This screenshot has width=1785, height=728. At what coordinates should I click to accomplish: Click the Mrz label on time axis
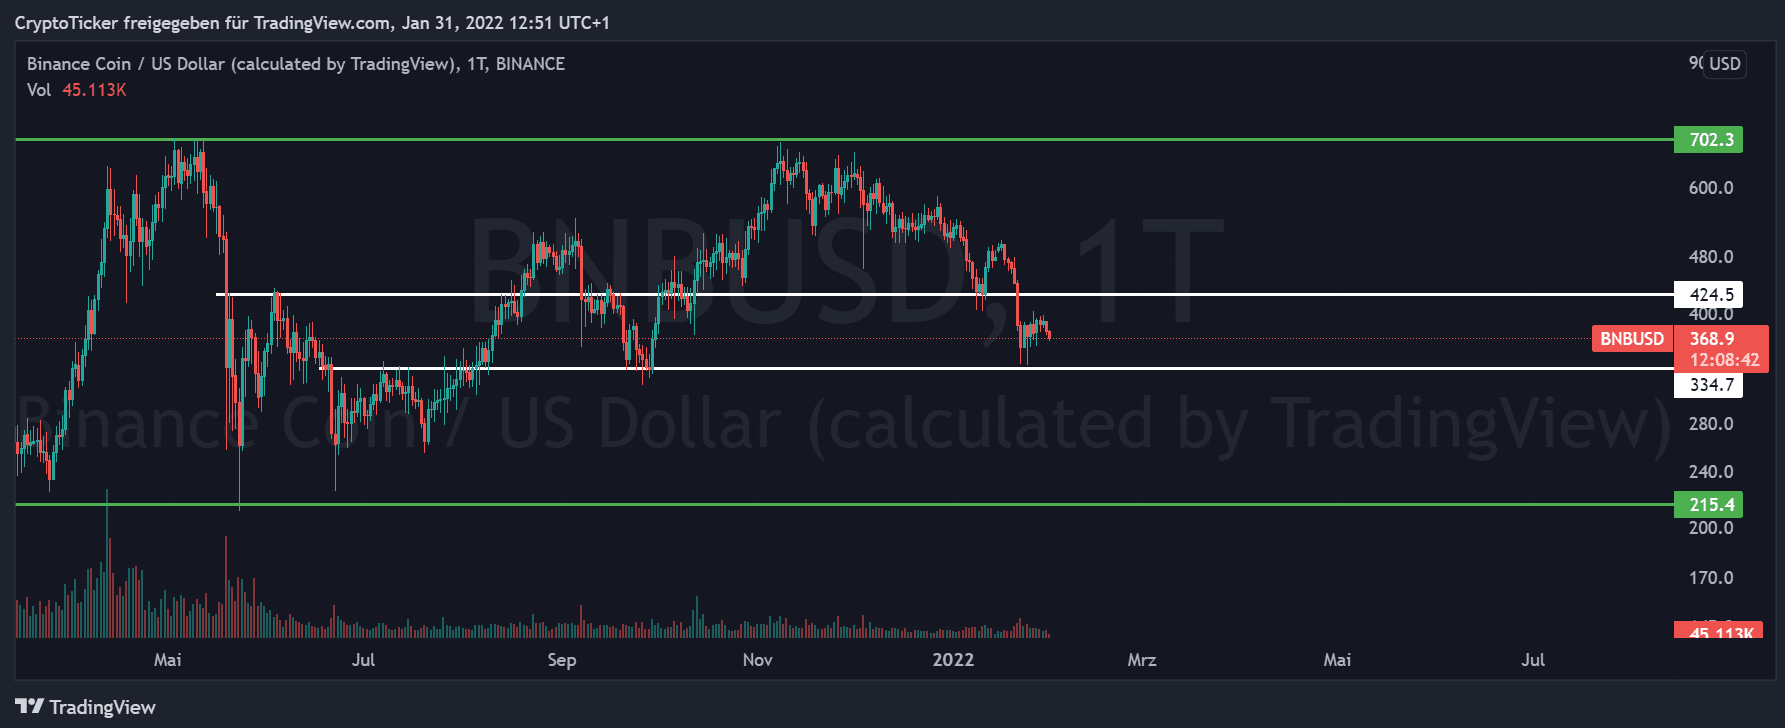(x=1141, y=660)
